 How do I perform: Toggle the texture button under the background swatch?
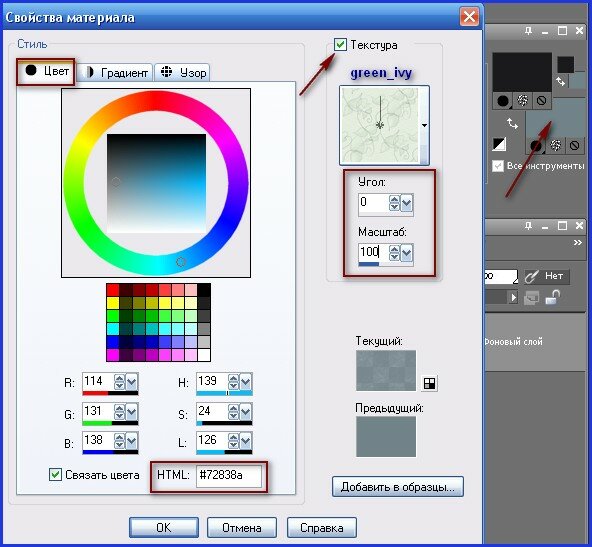coord(555,145)
